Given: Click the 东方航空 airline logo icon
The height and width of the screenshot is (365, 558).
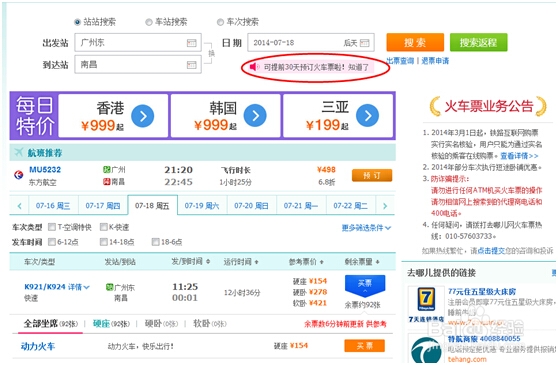Looking at the screenshot, I should [x=19, y=175].
